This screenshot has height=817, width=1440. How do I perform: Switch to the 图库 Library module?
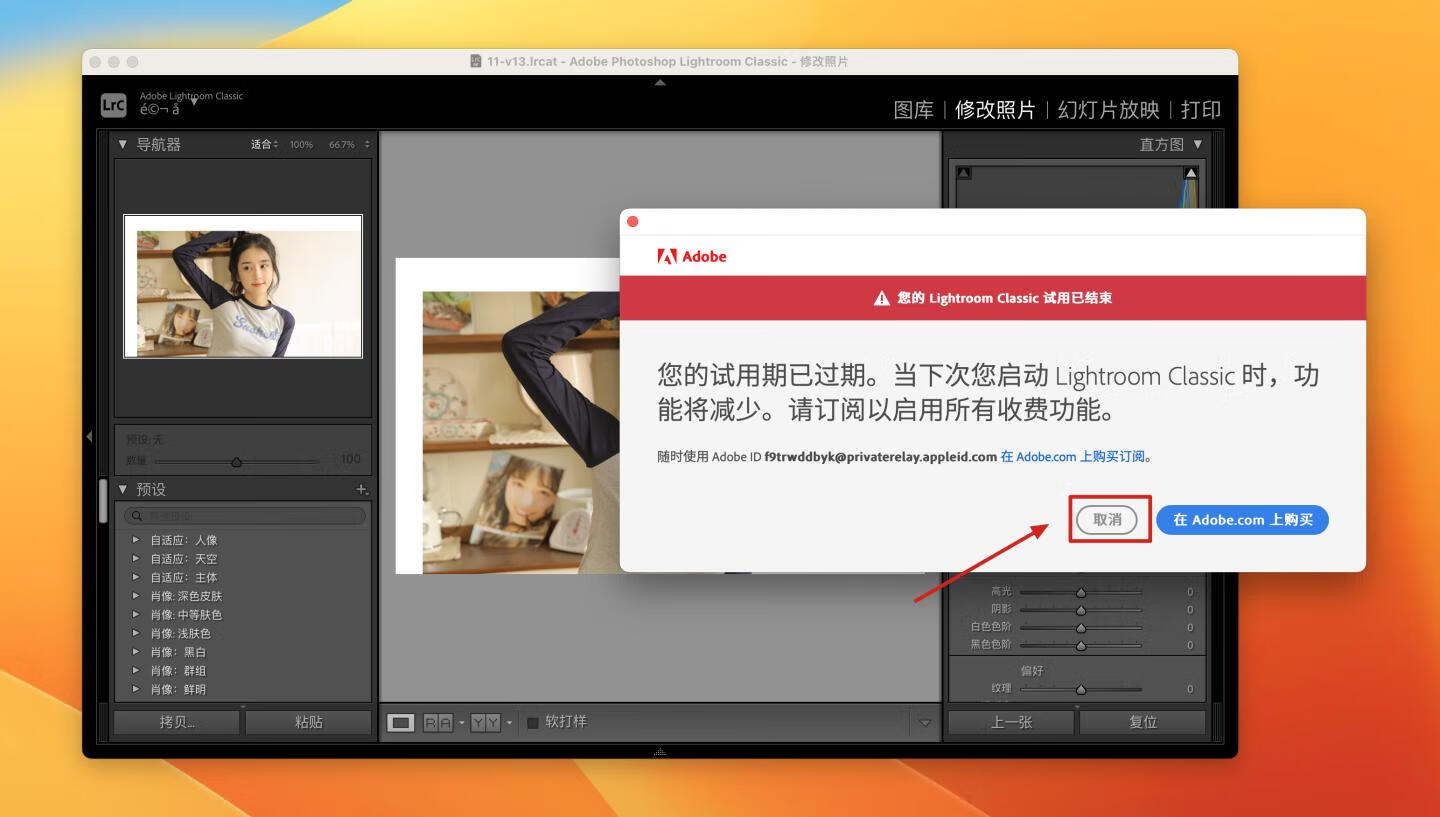(913, 110)
